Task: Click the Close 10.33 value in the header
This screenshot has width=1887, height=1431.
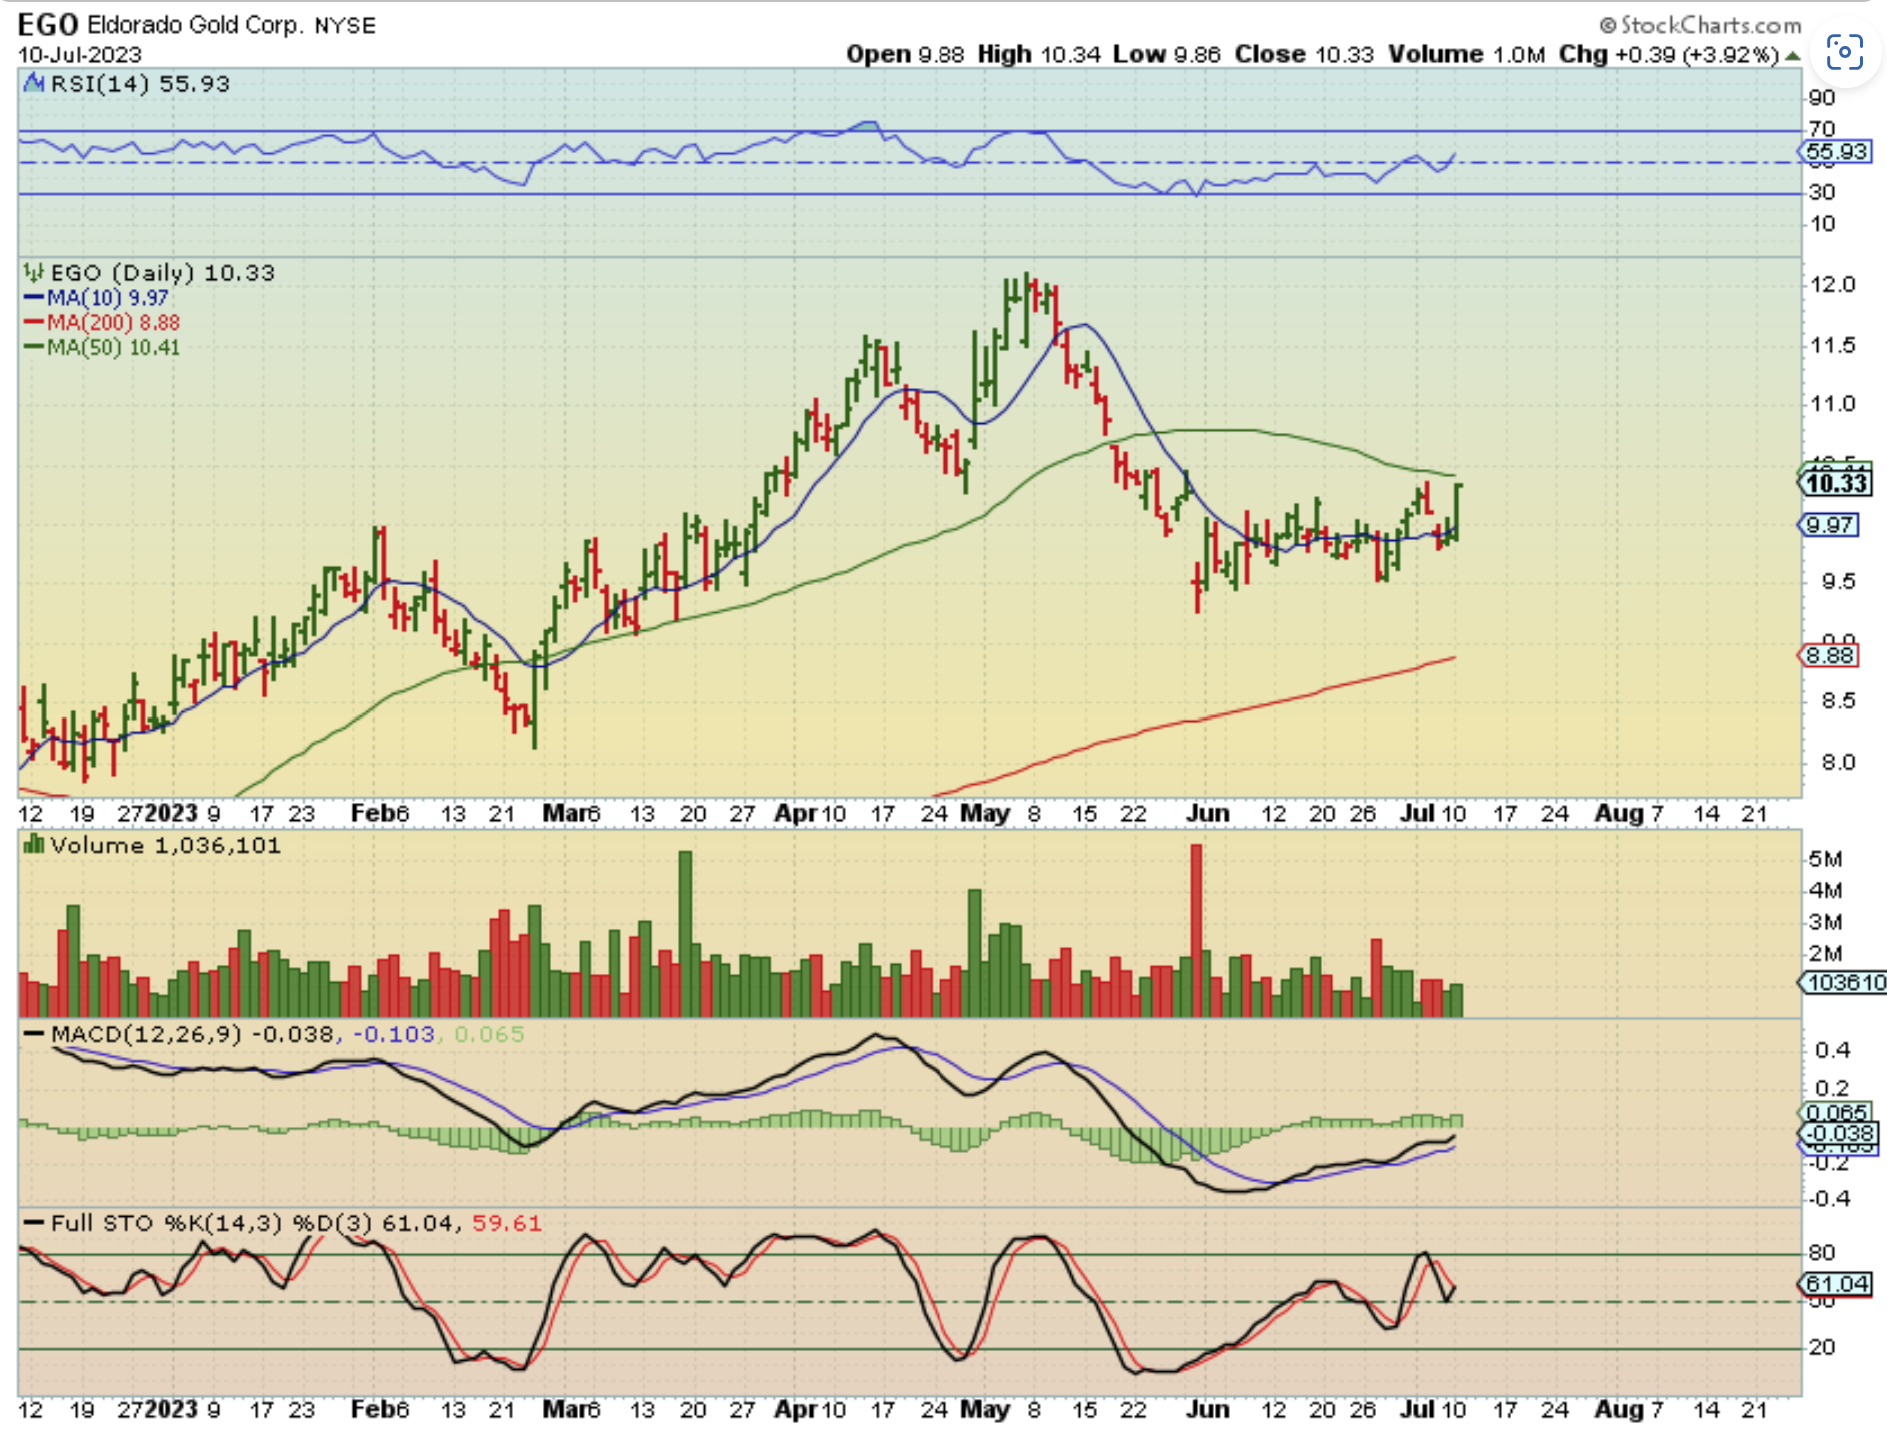Action: [x=1304, y=54]
